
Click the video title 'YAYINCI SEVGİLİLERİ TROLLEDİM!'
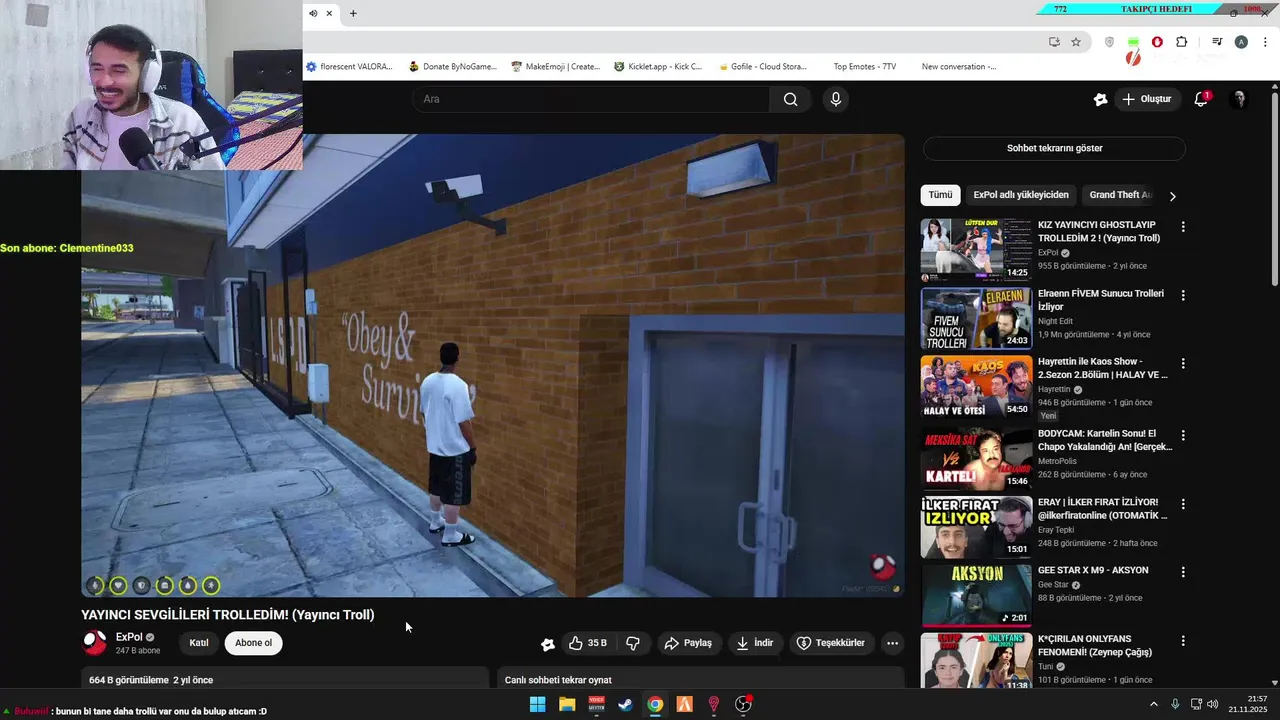click(x=228, y=615)
